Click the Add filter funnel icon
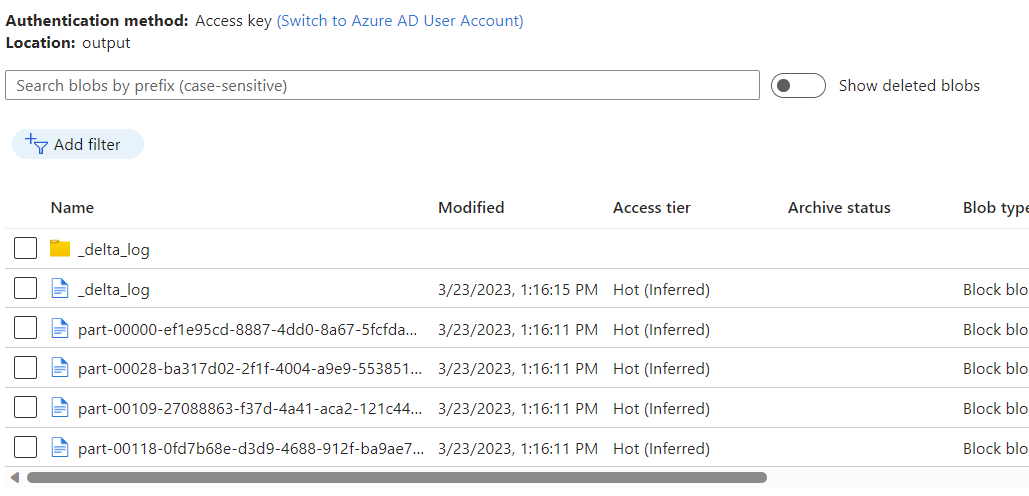 (x=37, y=144)
